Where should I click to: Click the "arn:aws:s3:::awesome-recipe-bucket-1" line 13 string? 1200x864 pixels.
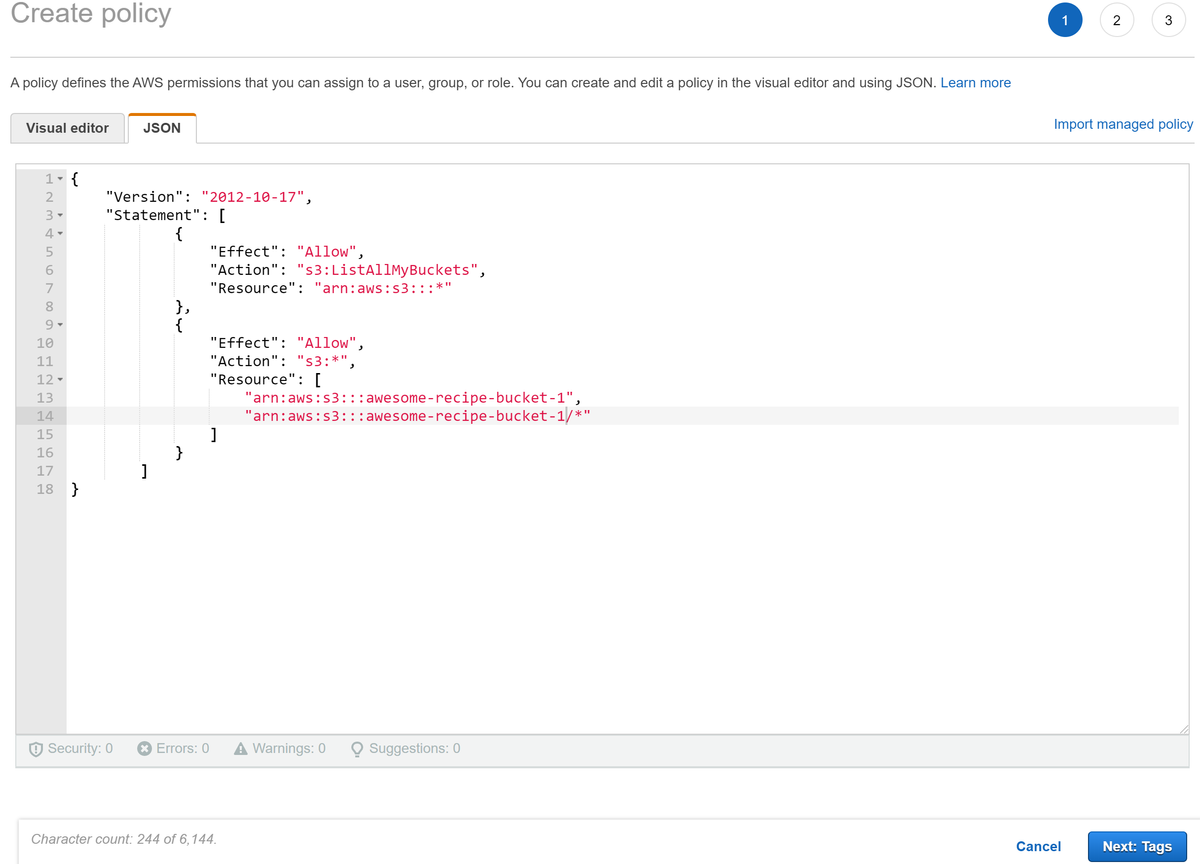pos(409,398)
